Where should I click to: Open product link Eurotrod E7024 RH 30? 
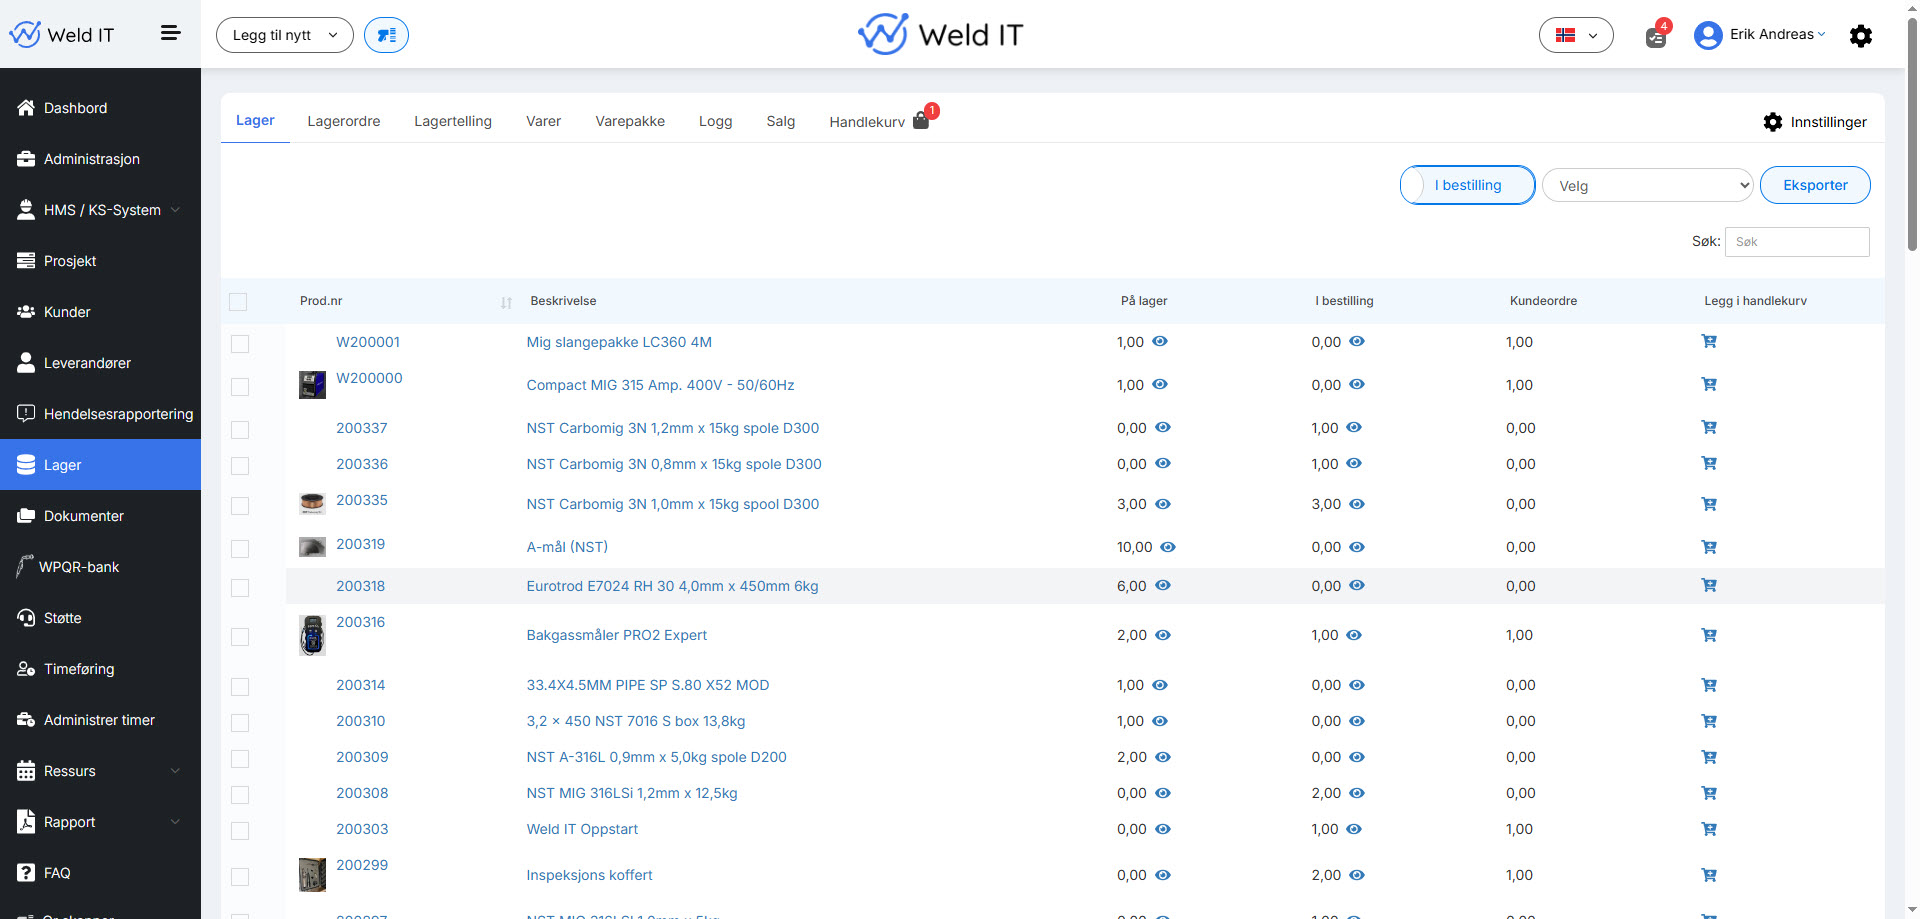[672, 586]
